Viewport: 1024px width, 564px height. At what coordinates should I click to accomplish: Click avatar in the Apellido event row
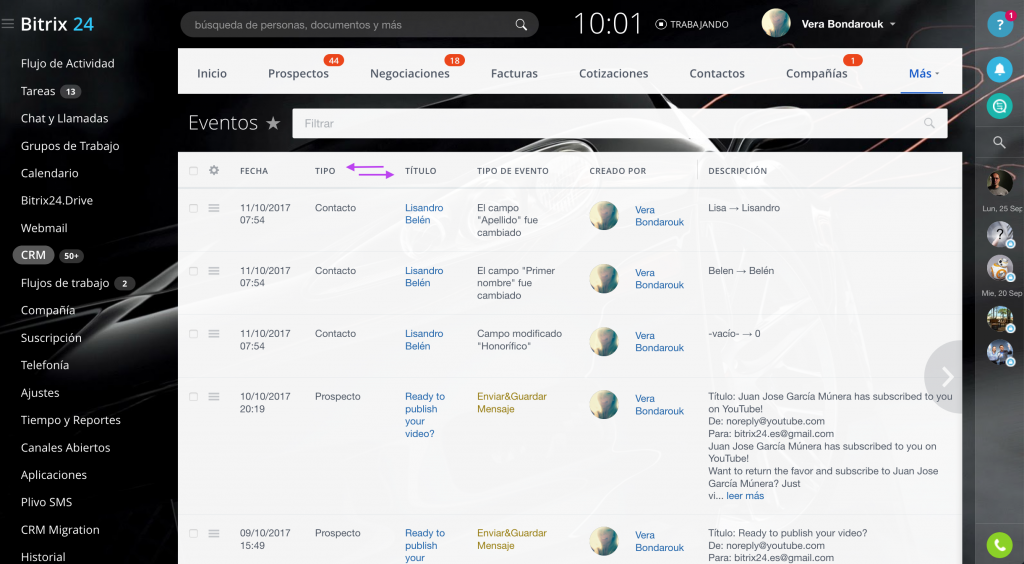coord(603,215)
